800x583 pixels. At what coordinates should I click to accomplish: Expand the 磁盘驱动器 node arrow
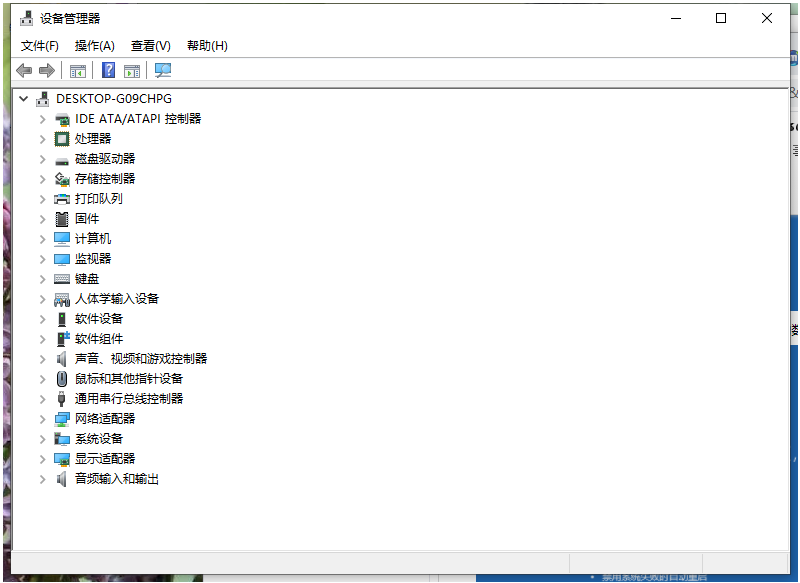pos(42,159)
